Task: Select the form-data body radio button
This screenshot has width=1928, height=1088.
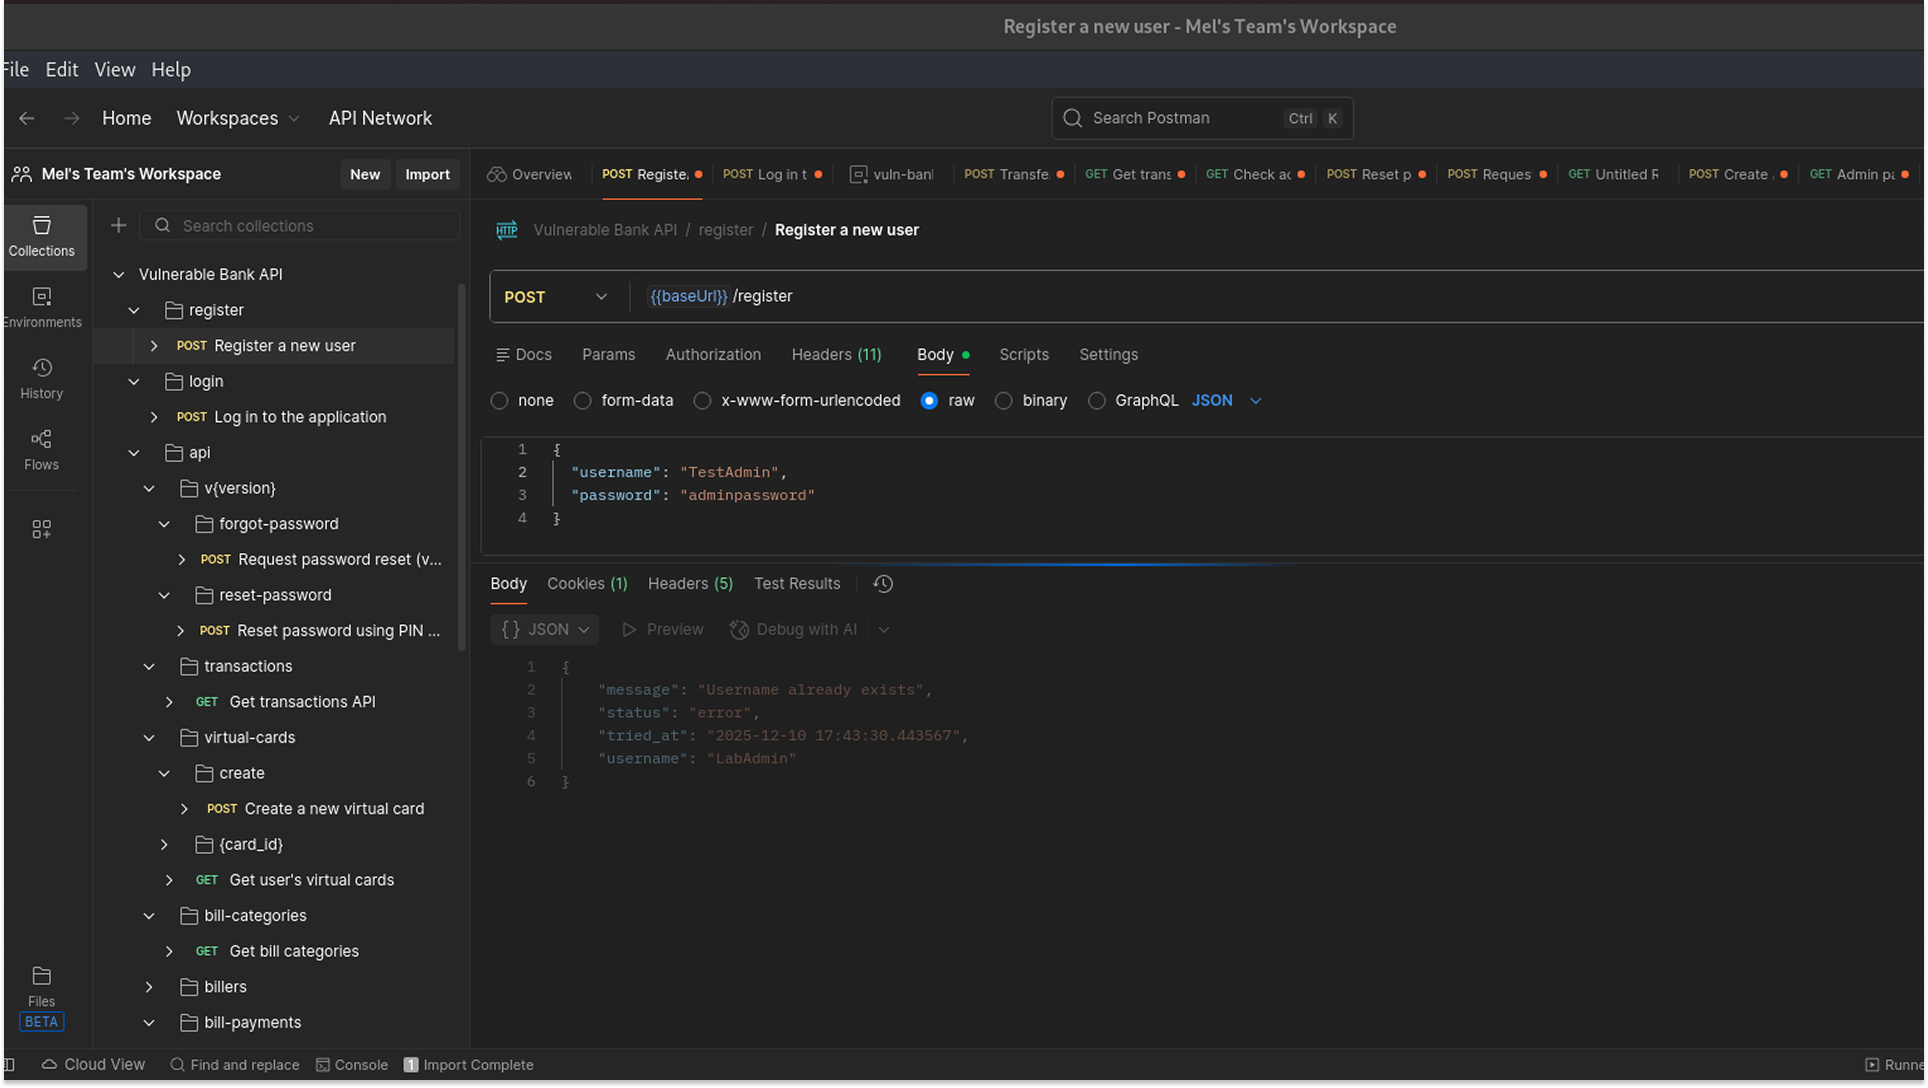Action: 582,401
